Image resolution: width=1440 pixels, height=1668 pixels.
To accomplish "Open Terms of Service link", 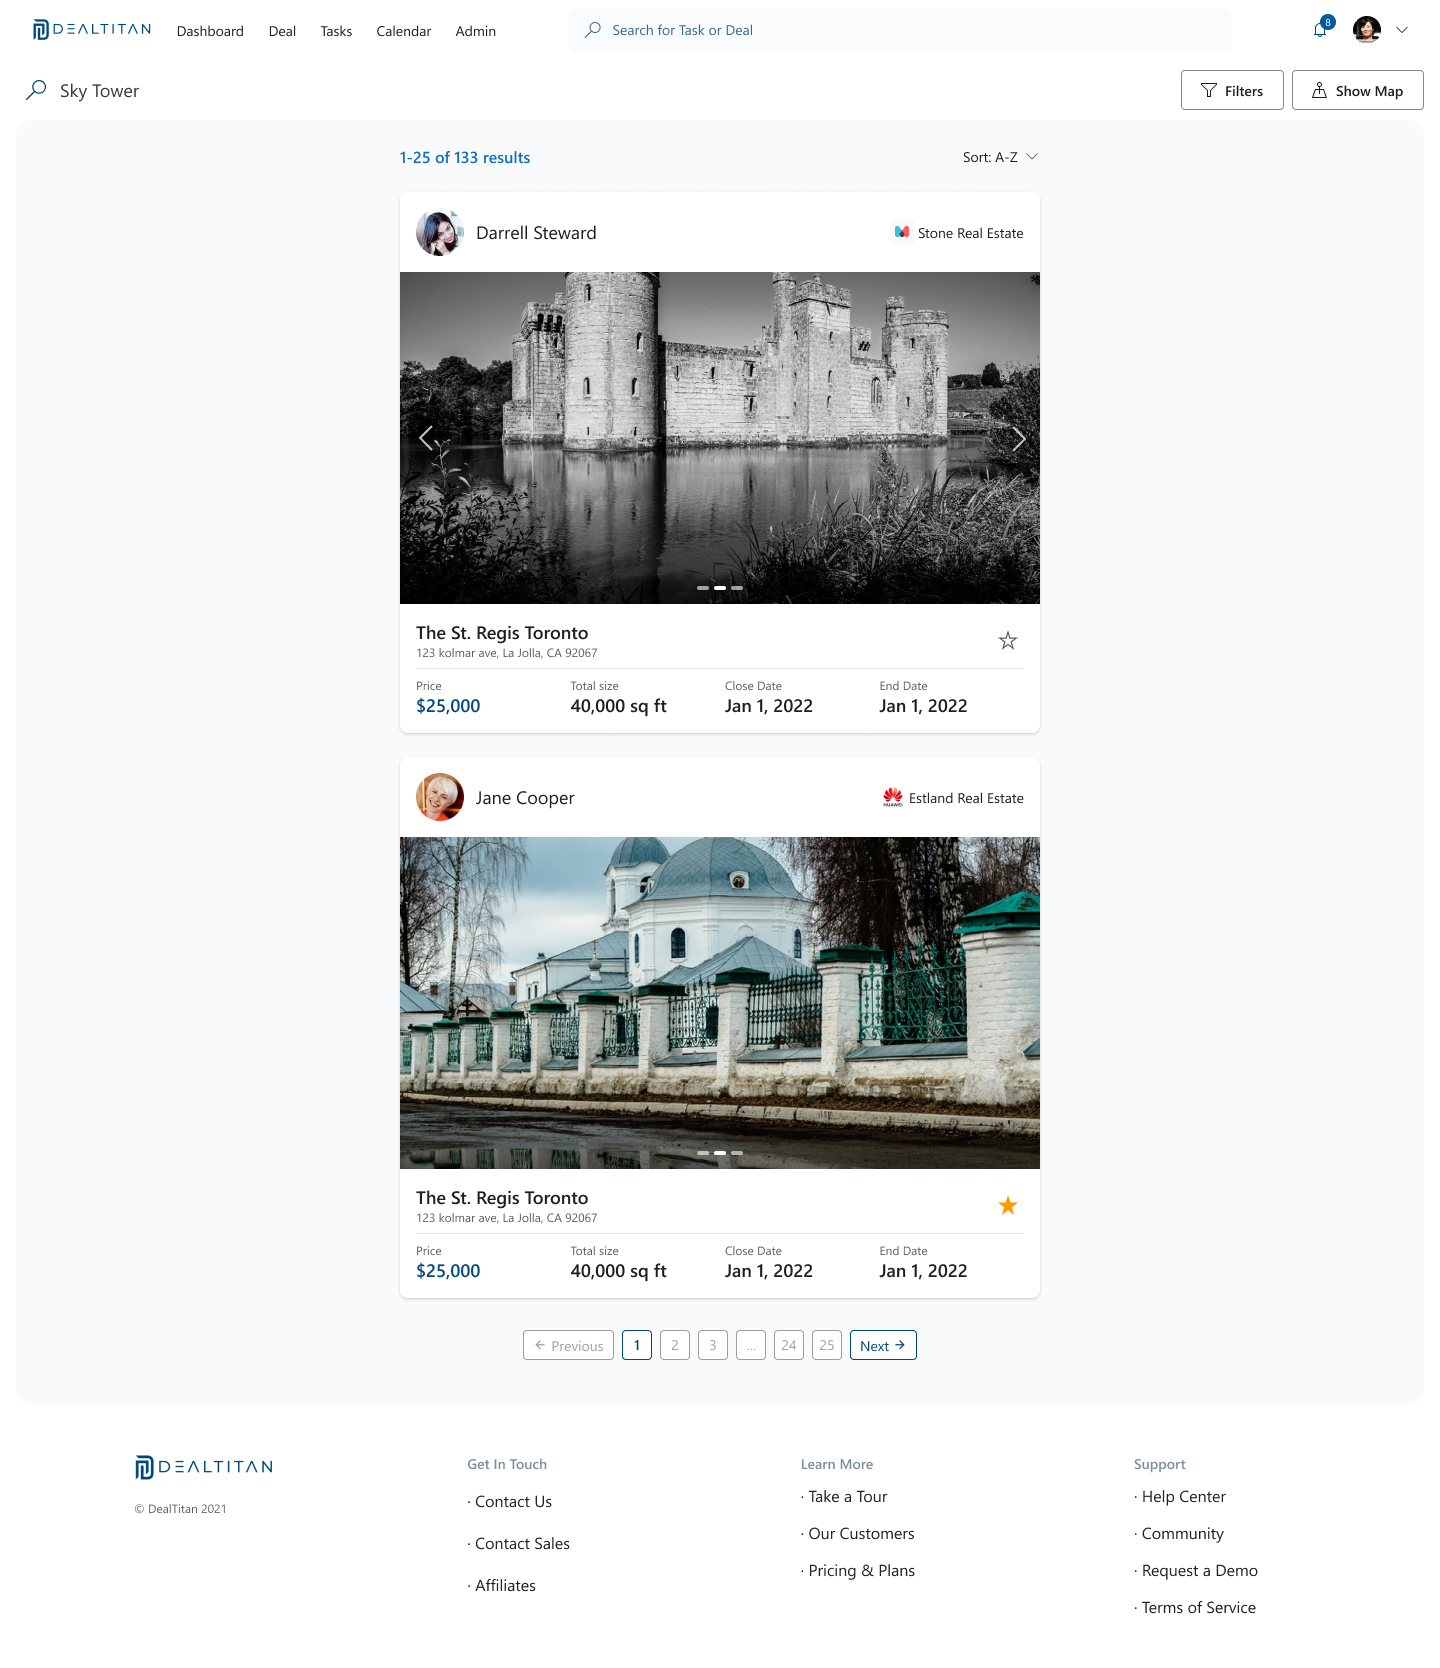I will point(1198,1608).
